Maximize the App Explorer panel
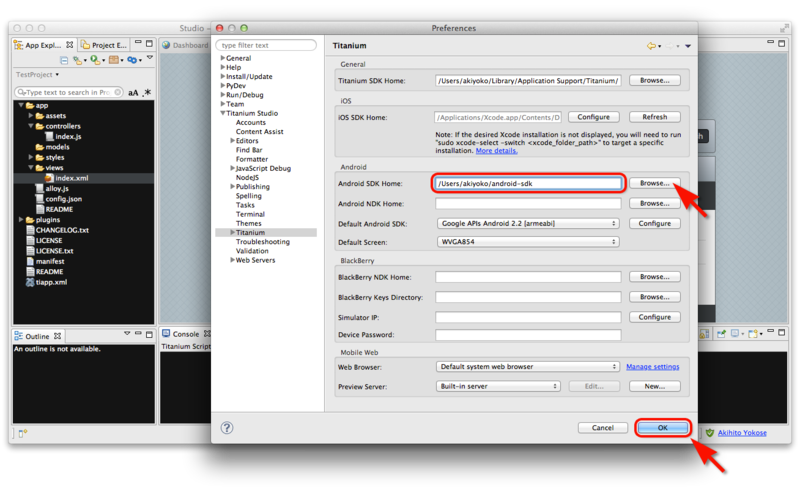 tap(149, 43)
